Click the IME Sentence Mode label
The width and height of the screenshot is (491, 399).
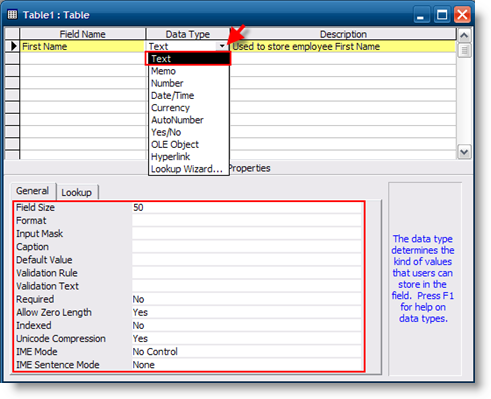58,365
